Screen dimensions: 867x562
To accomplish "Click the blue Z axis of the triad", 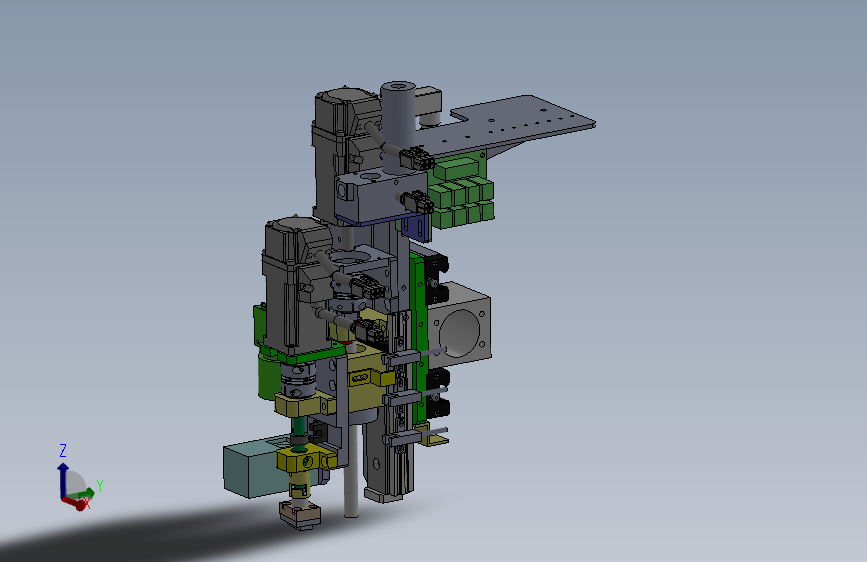I will pos(62,480).
